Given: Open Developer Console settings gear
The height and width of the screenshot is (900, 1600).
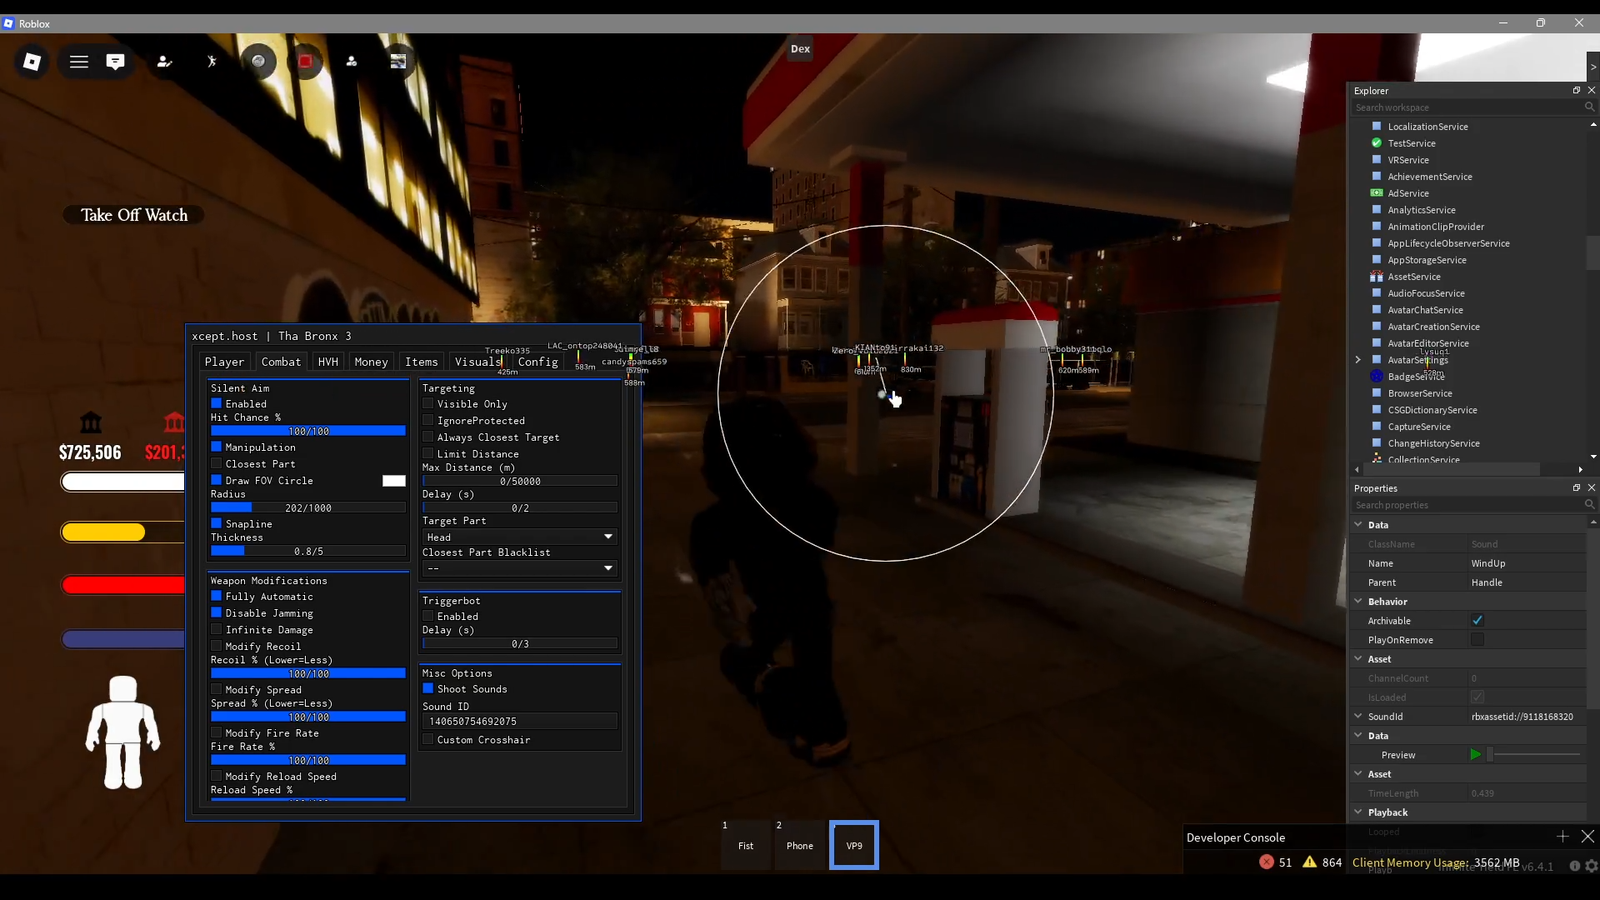Looking at the screenshot, I should 1591,866.
